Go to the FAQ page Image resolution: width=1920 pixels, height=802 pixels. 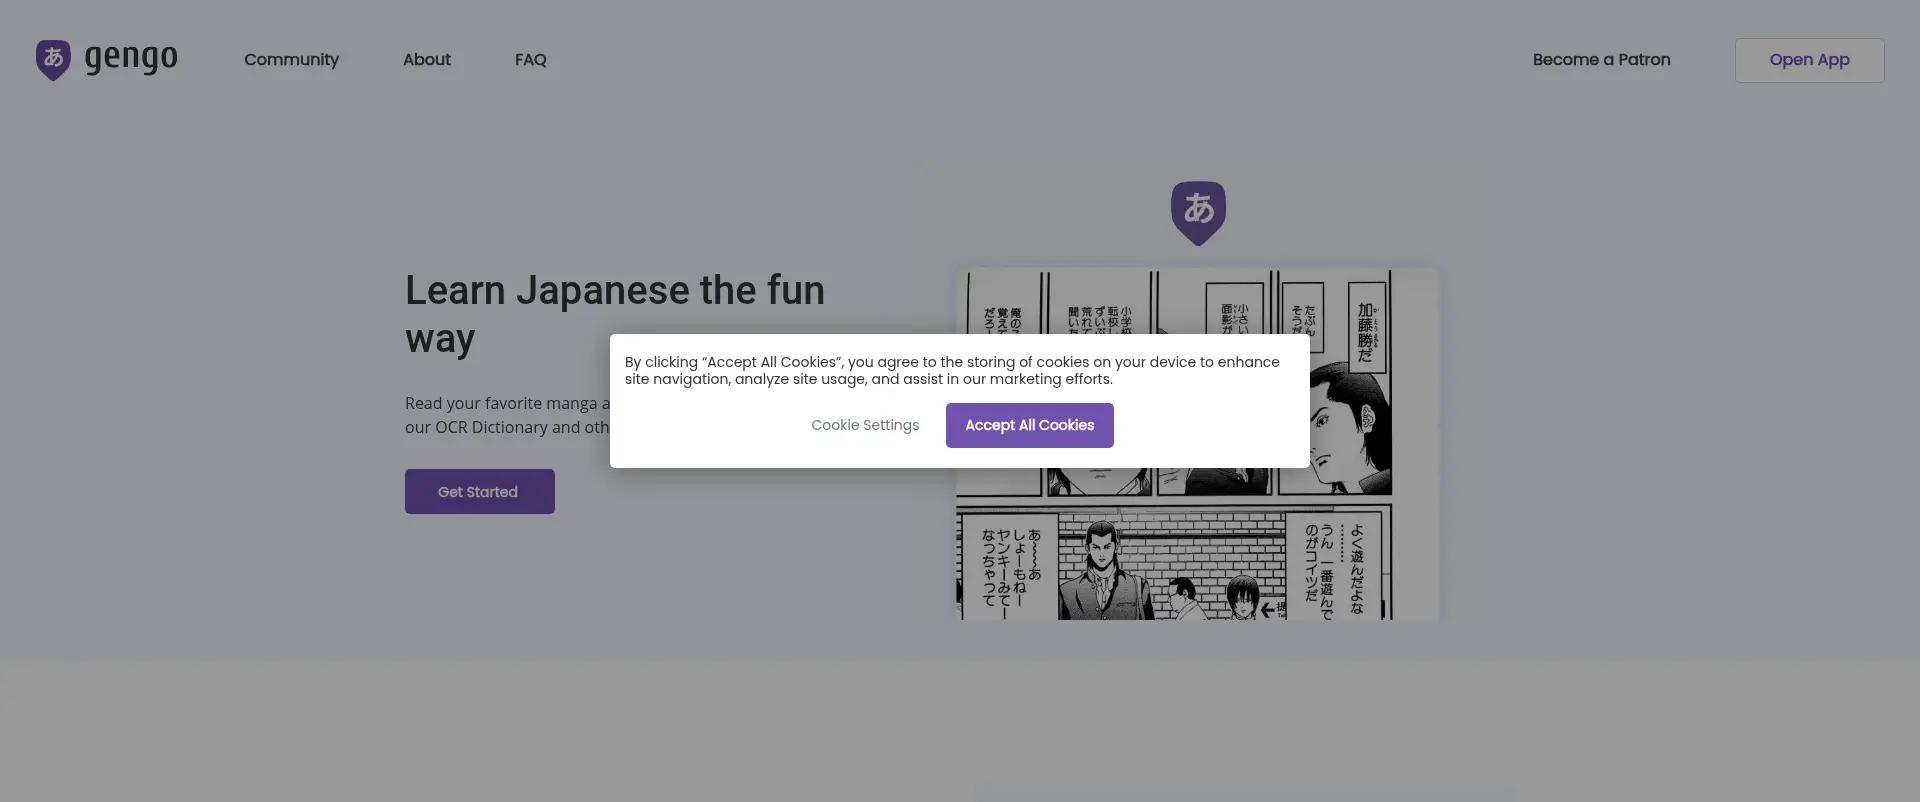click(531, 60)
